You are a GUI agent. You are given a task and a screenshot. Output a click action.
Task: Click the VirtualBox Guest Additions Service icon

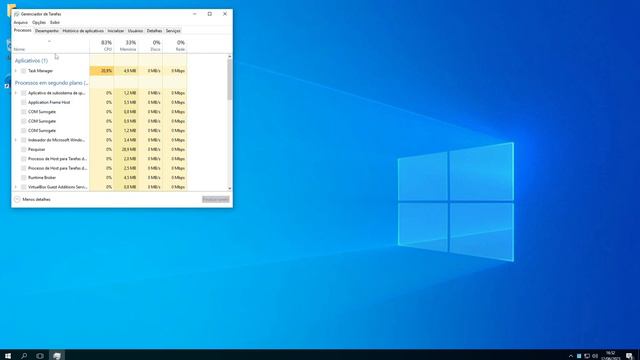(24, 187)
